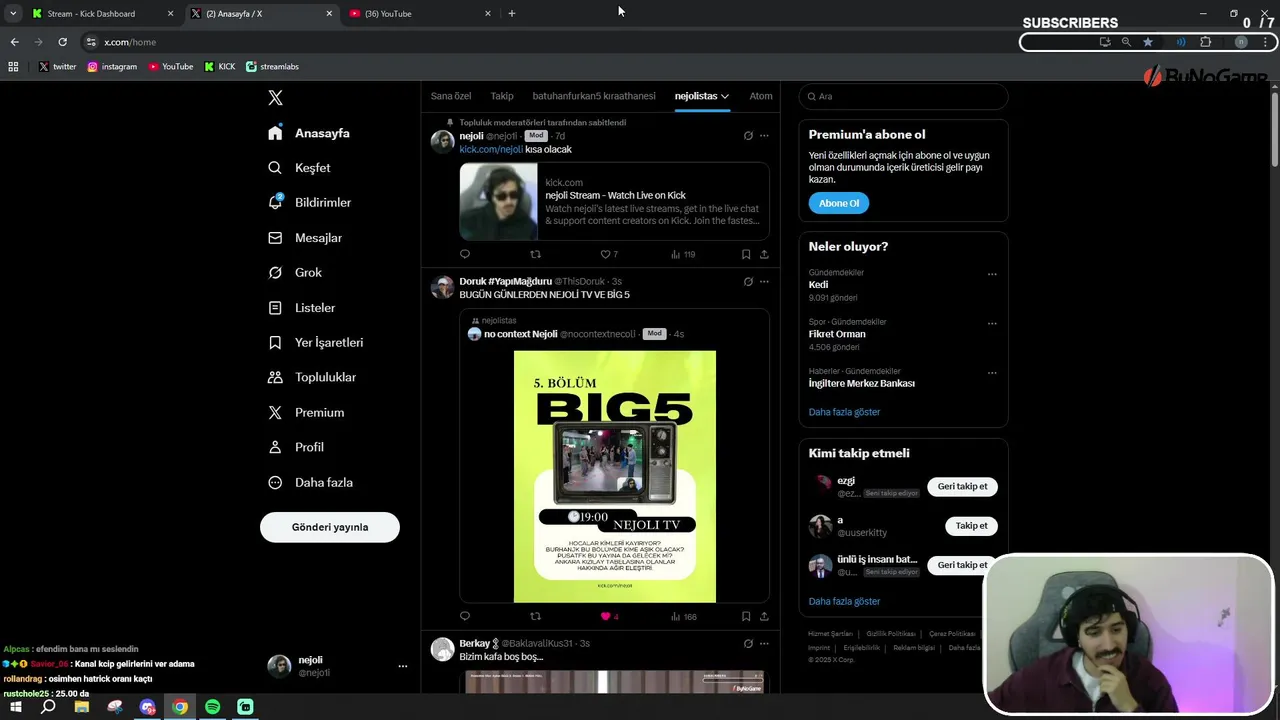Open Bildirimler notifications
The height and width of the screenshot is (720, 1280).
click(x=309, y=202)
